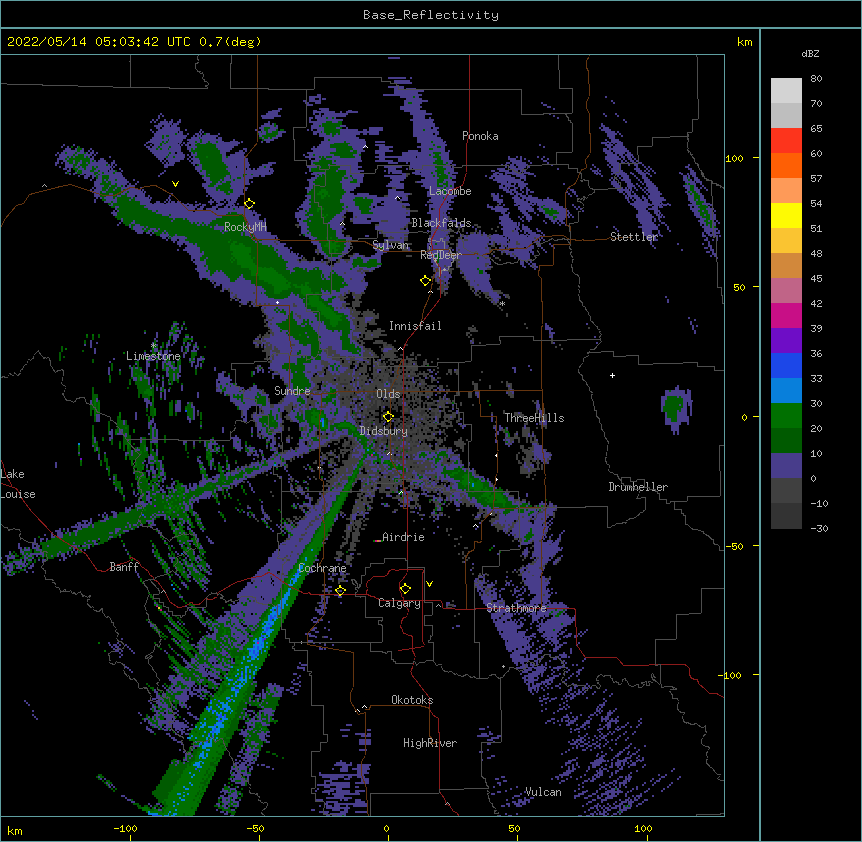Click the asterisk marker above Limestone label
This screenshot has height=842, width=862.
(x=154, y=345)
